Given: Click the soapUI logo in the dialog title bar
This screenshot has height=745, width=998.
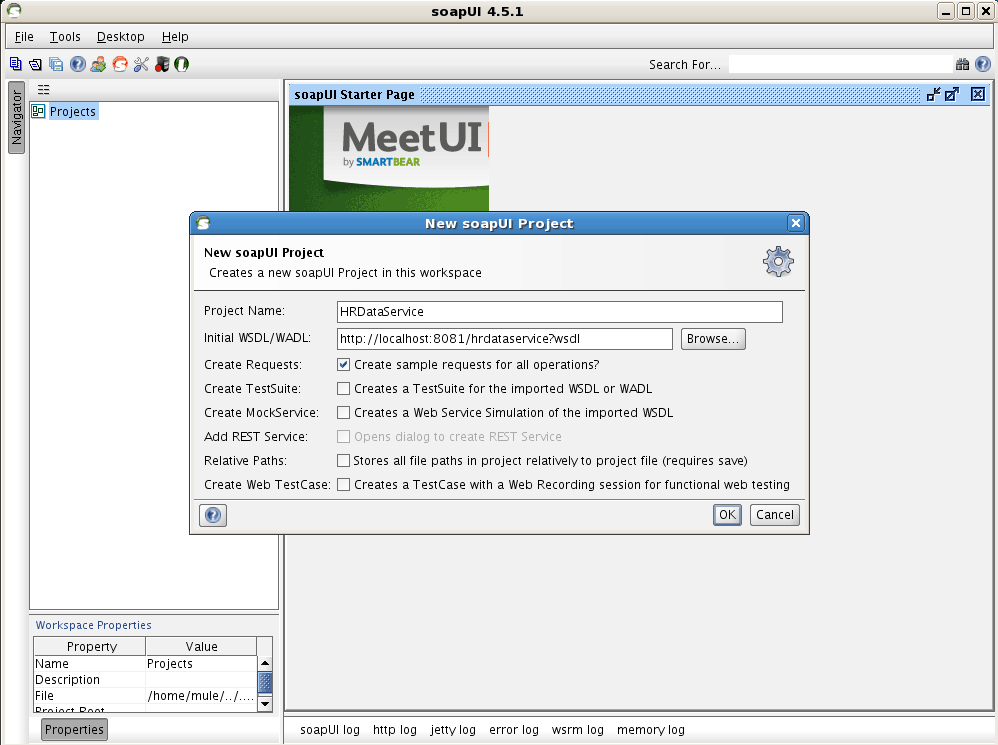Looking at the screenshot, I should 204,223.
